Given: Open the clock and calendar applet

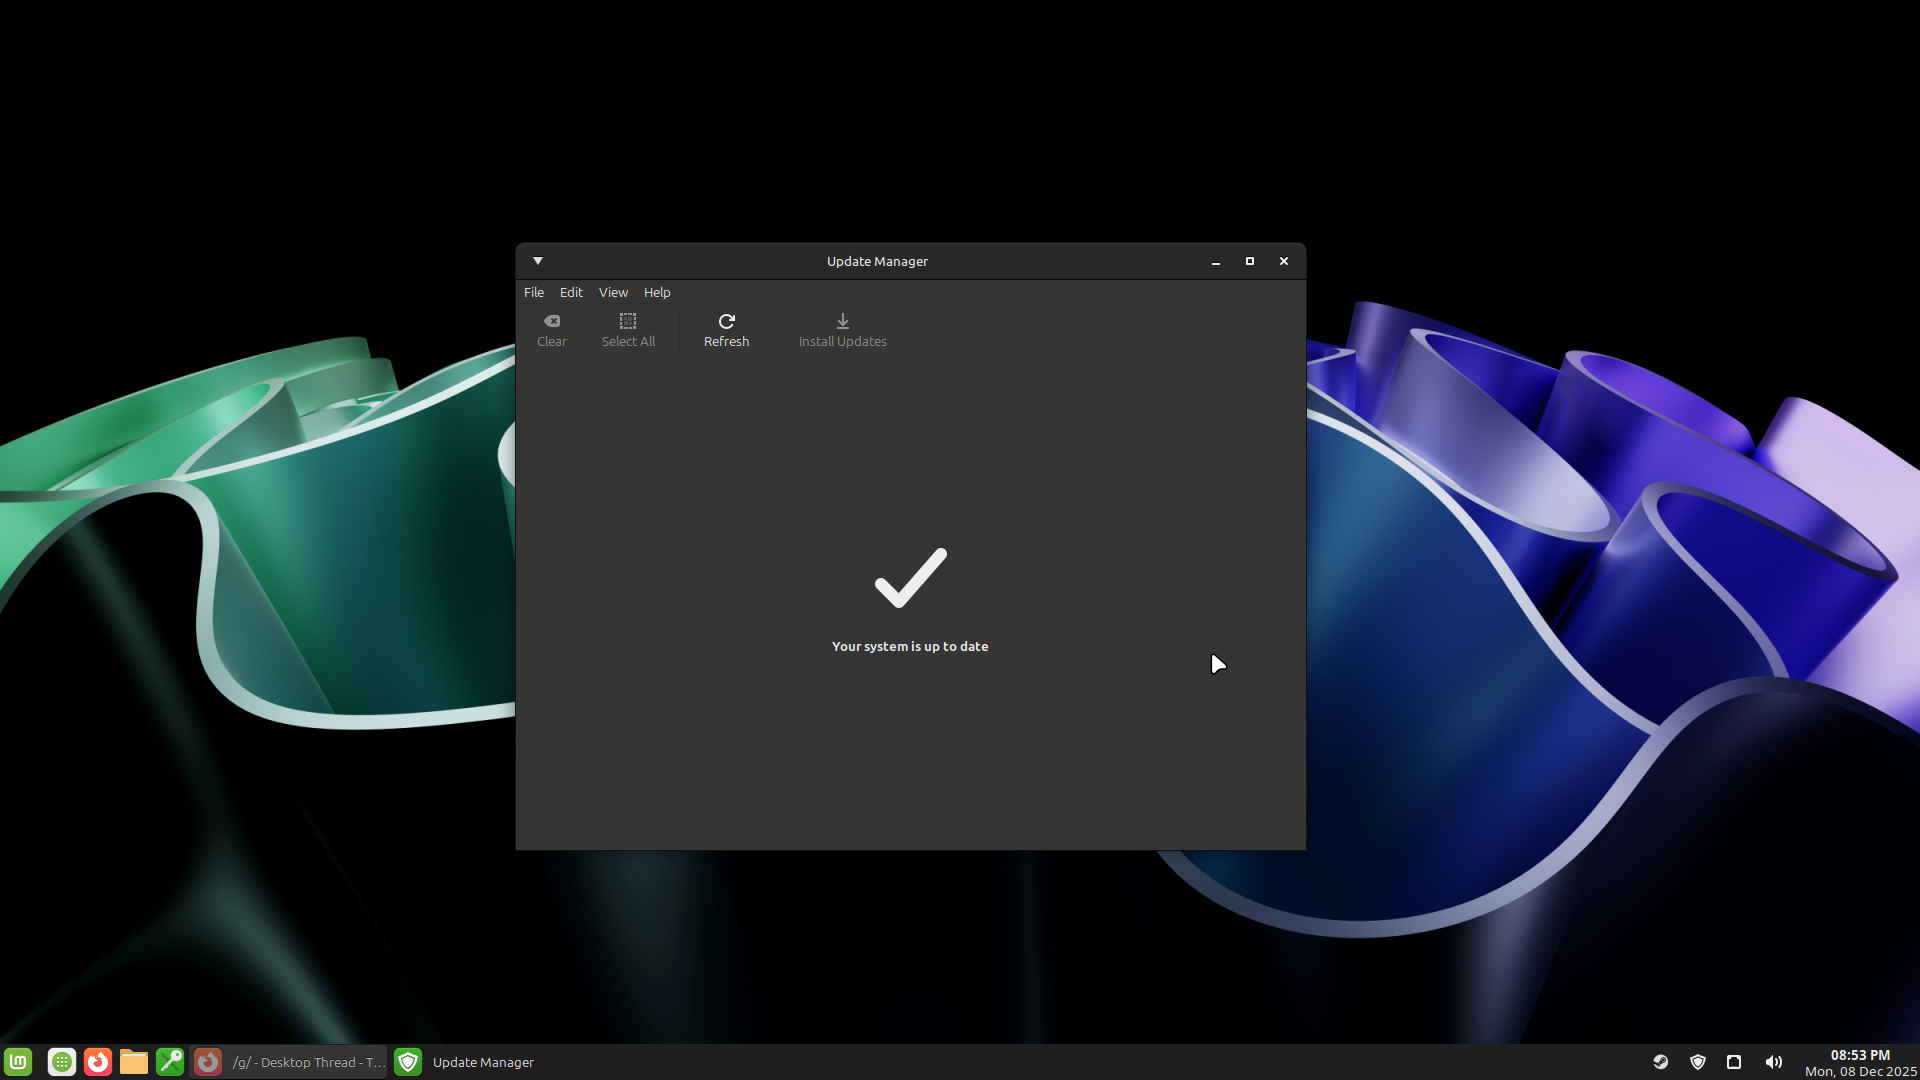Looking at the screenshot, I should pos(1860,1062).
